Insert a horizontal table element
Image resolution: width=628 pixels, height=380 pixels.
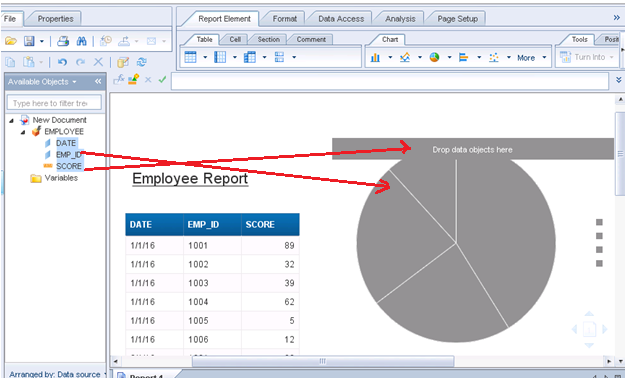coord(220,57)
